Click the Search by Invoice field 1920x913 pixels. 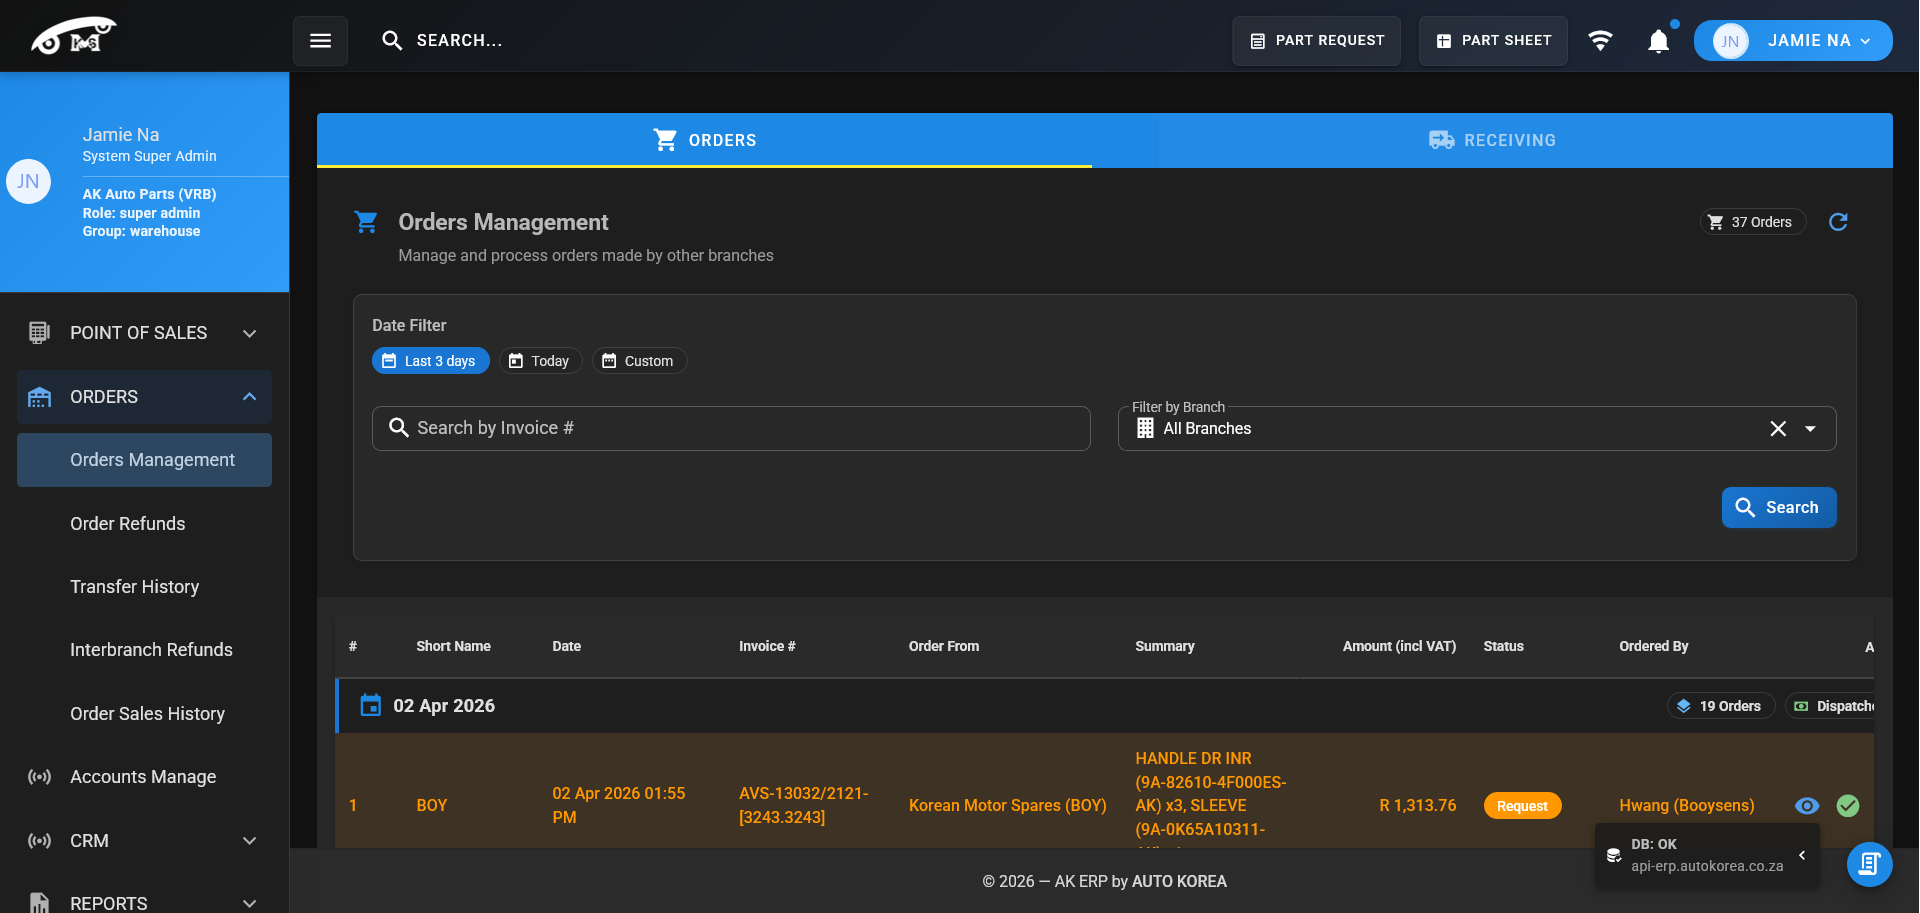(x=731, y=428)
